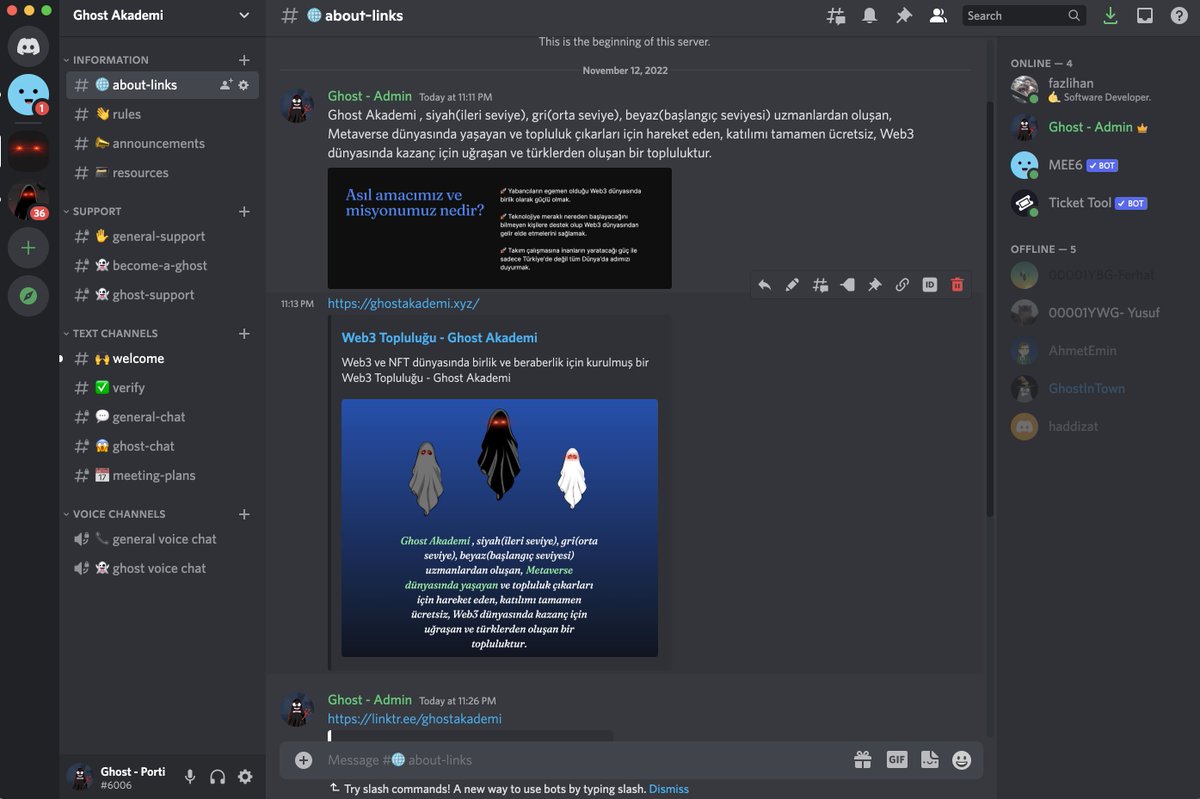Open notification settings bell icon

pos(870,15)
